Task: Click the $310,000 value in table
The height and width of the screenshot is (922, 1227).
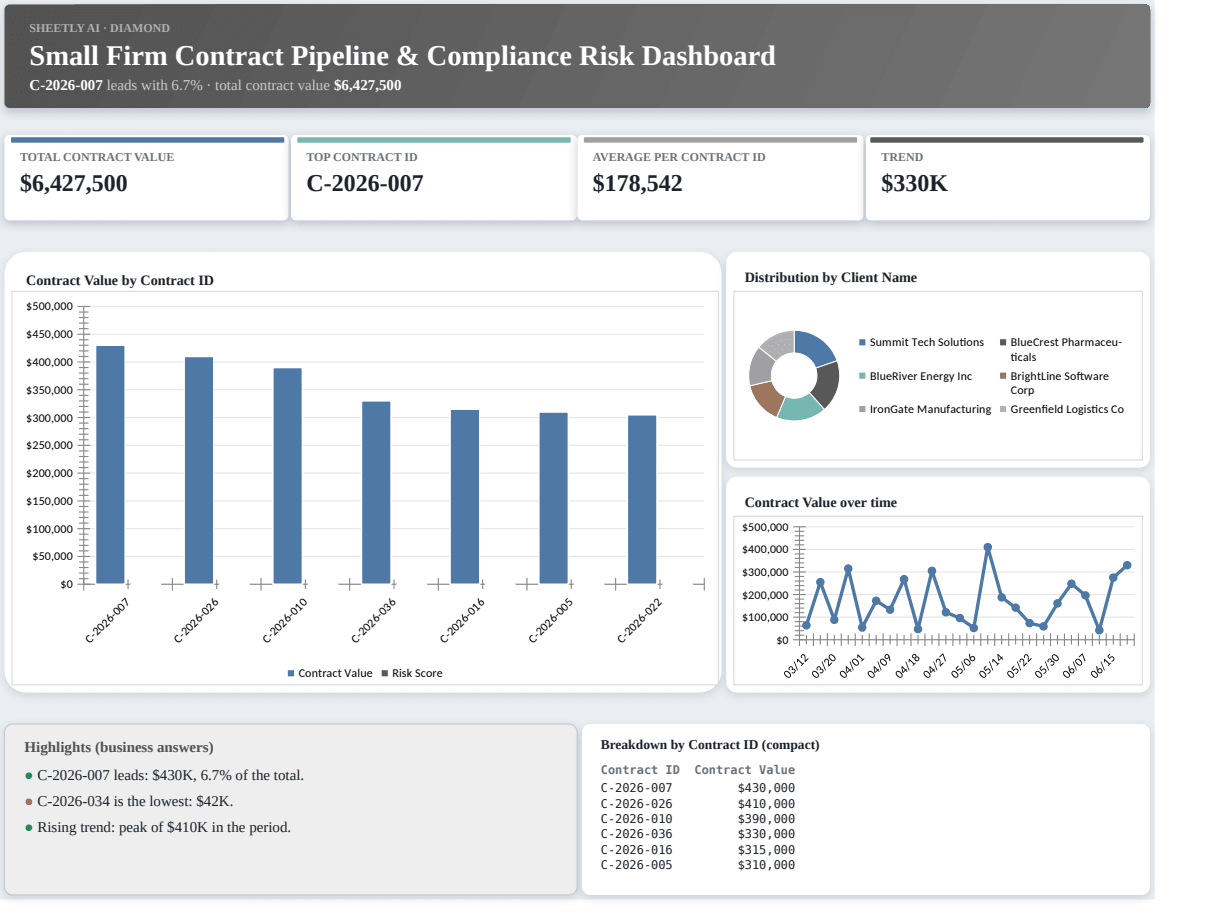Action: tap(766, 865)
